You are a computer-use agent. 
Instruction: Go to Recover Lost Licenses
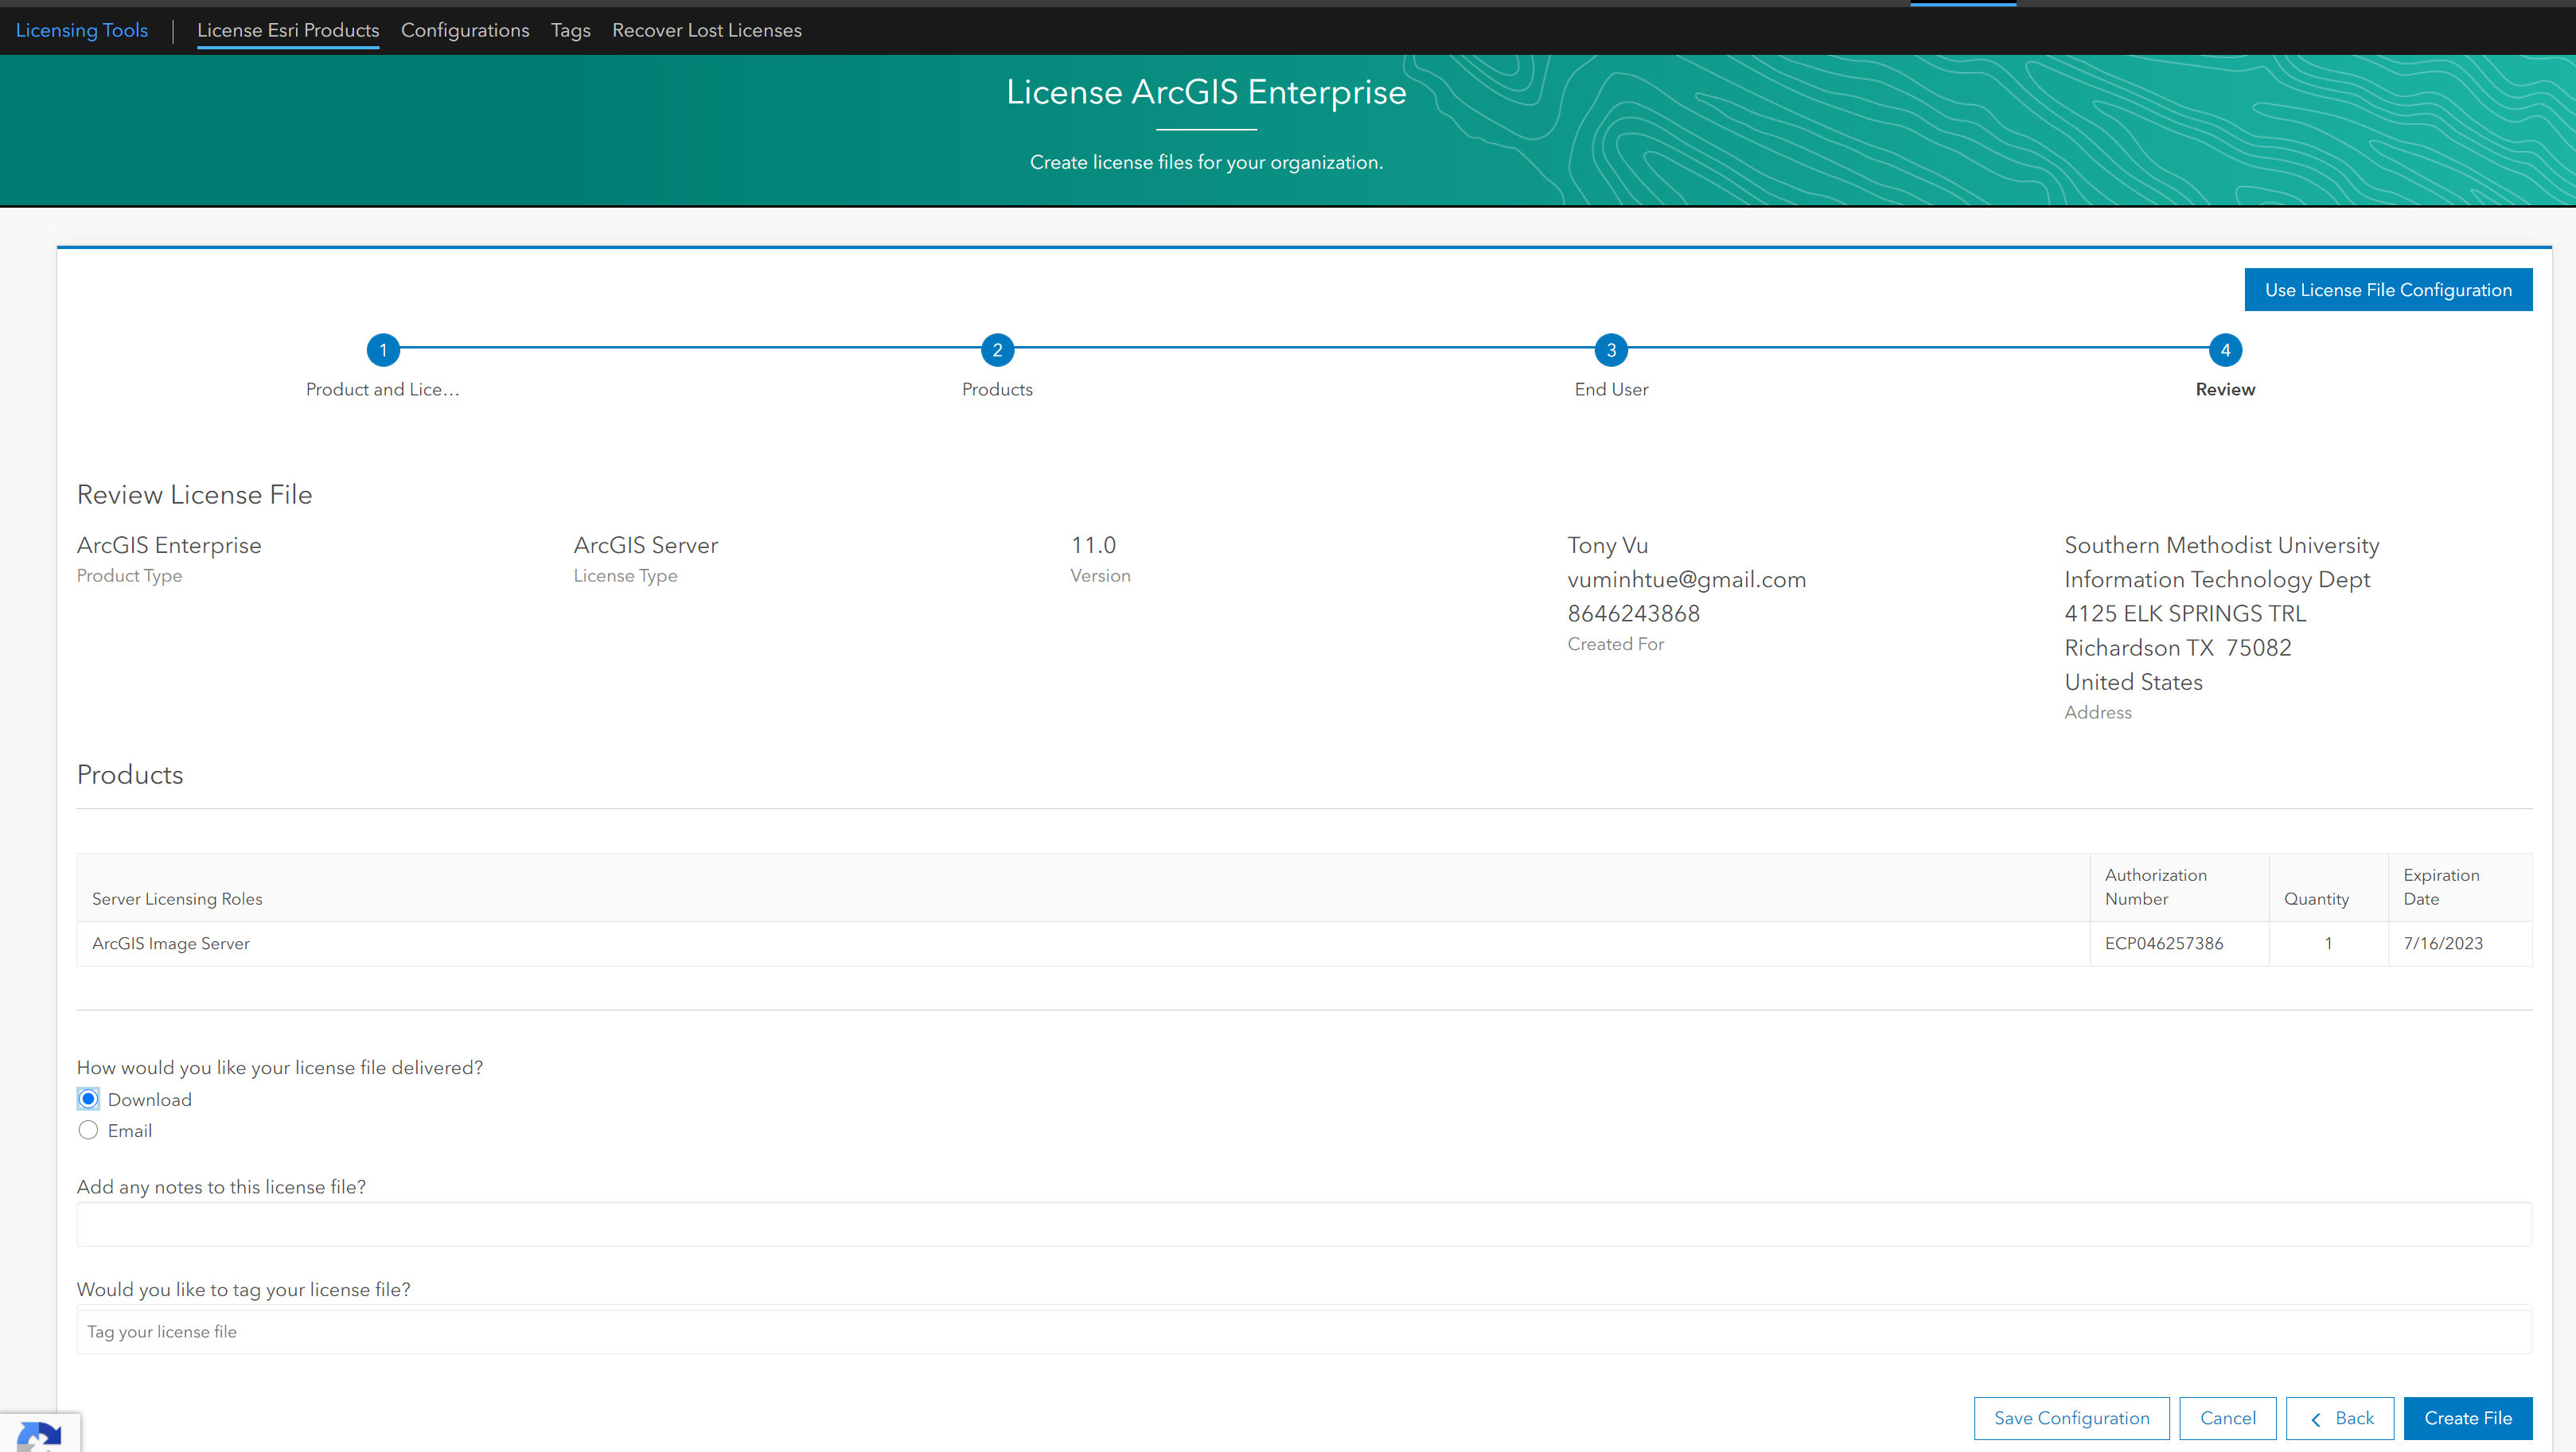[x=706, y=30]
